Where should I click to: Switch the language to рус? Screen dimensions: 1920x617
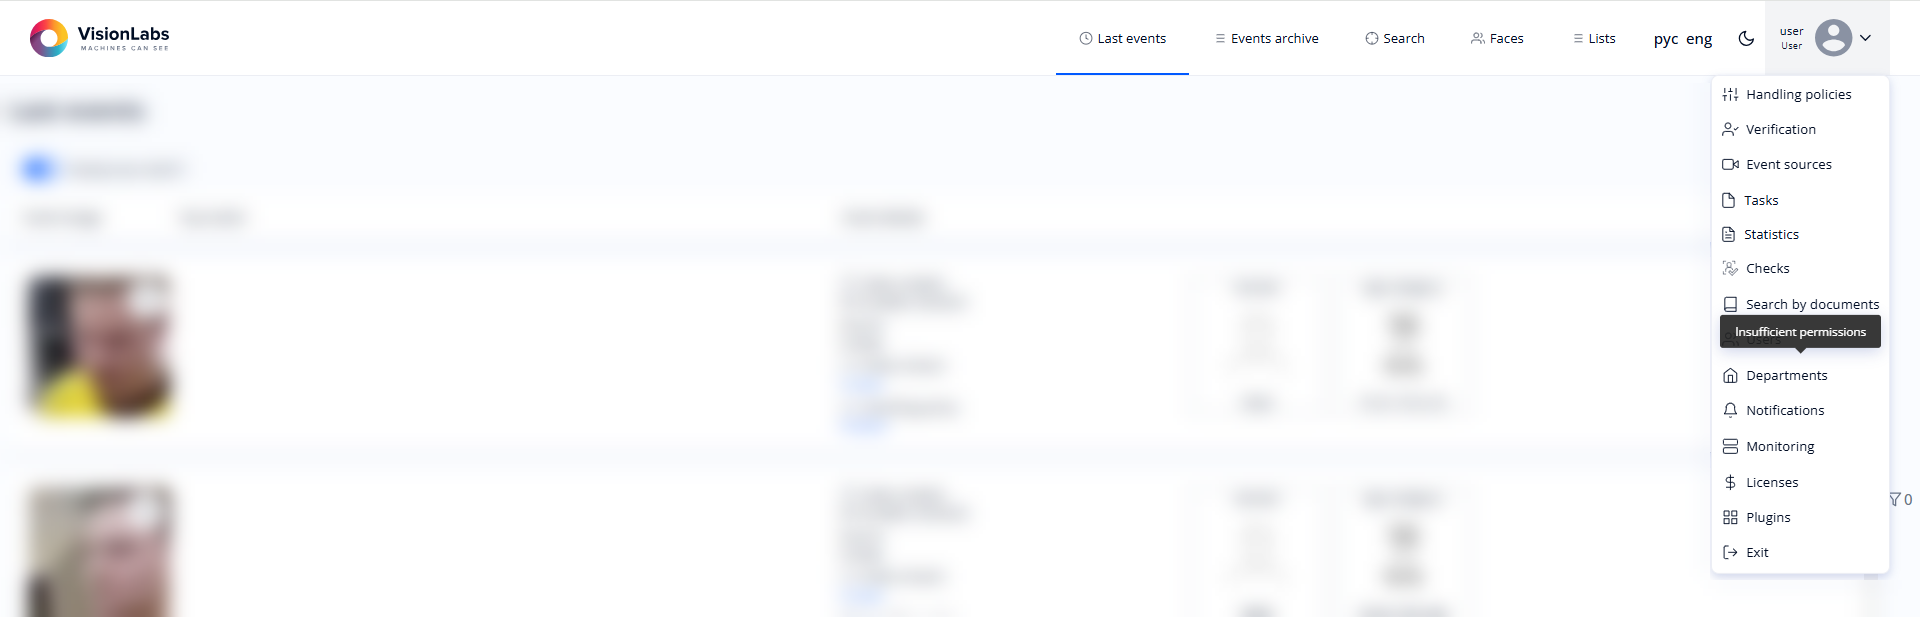[x=1665, y=39]
